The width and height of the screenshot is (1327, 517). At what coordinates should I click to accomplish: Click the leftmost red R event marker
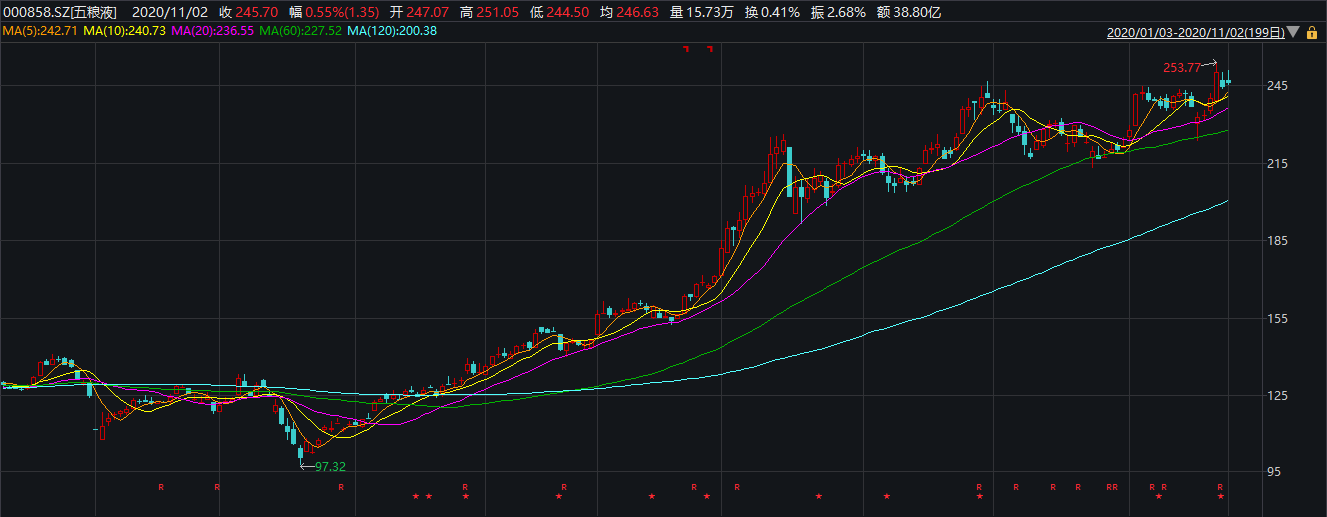pyautogui.click(x=161, y=487)
